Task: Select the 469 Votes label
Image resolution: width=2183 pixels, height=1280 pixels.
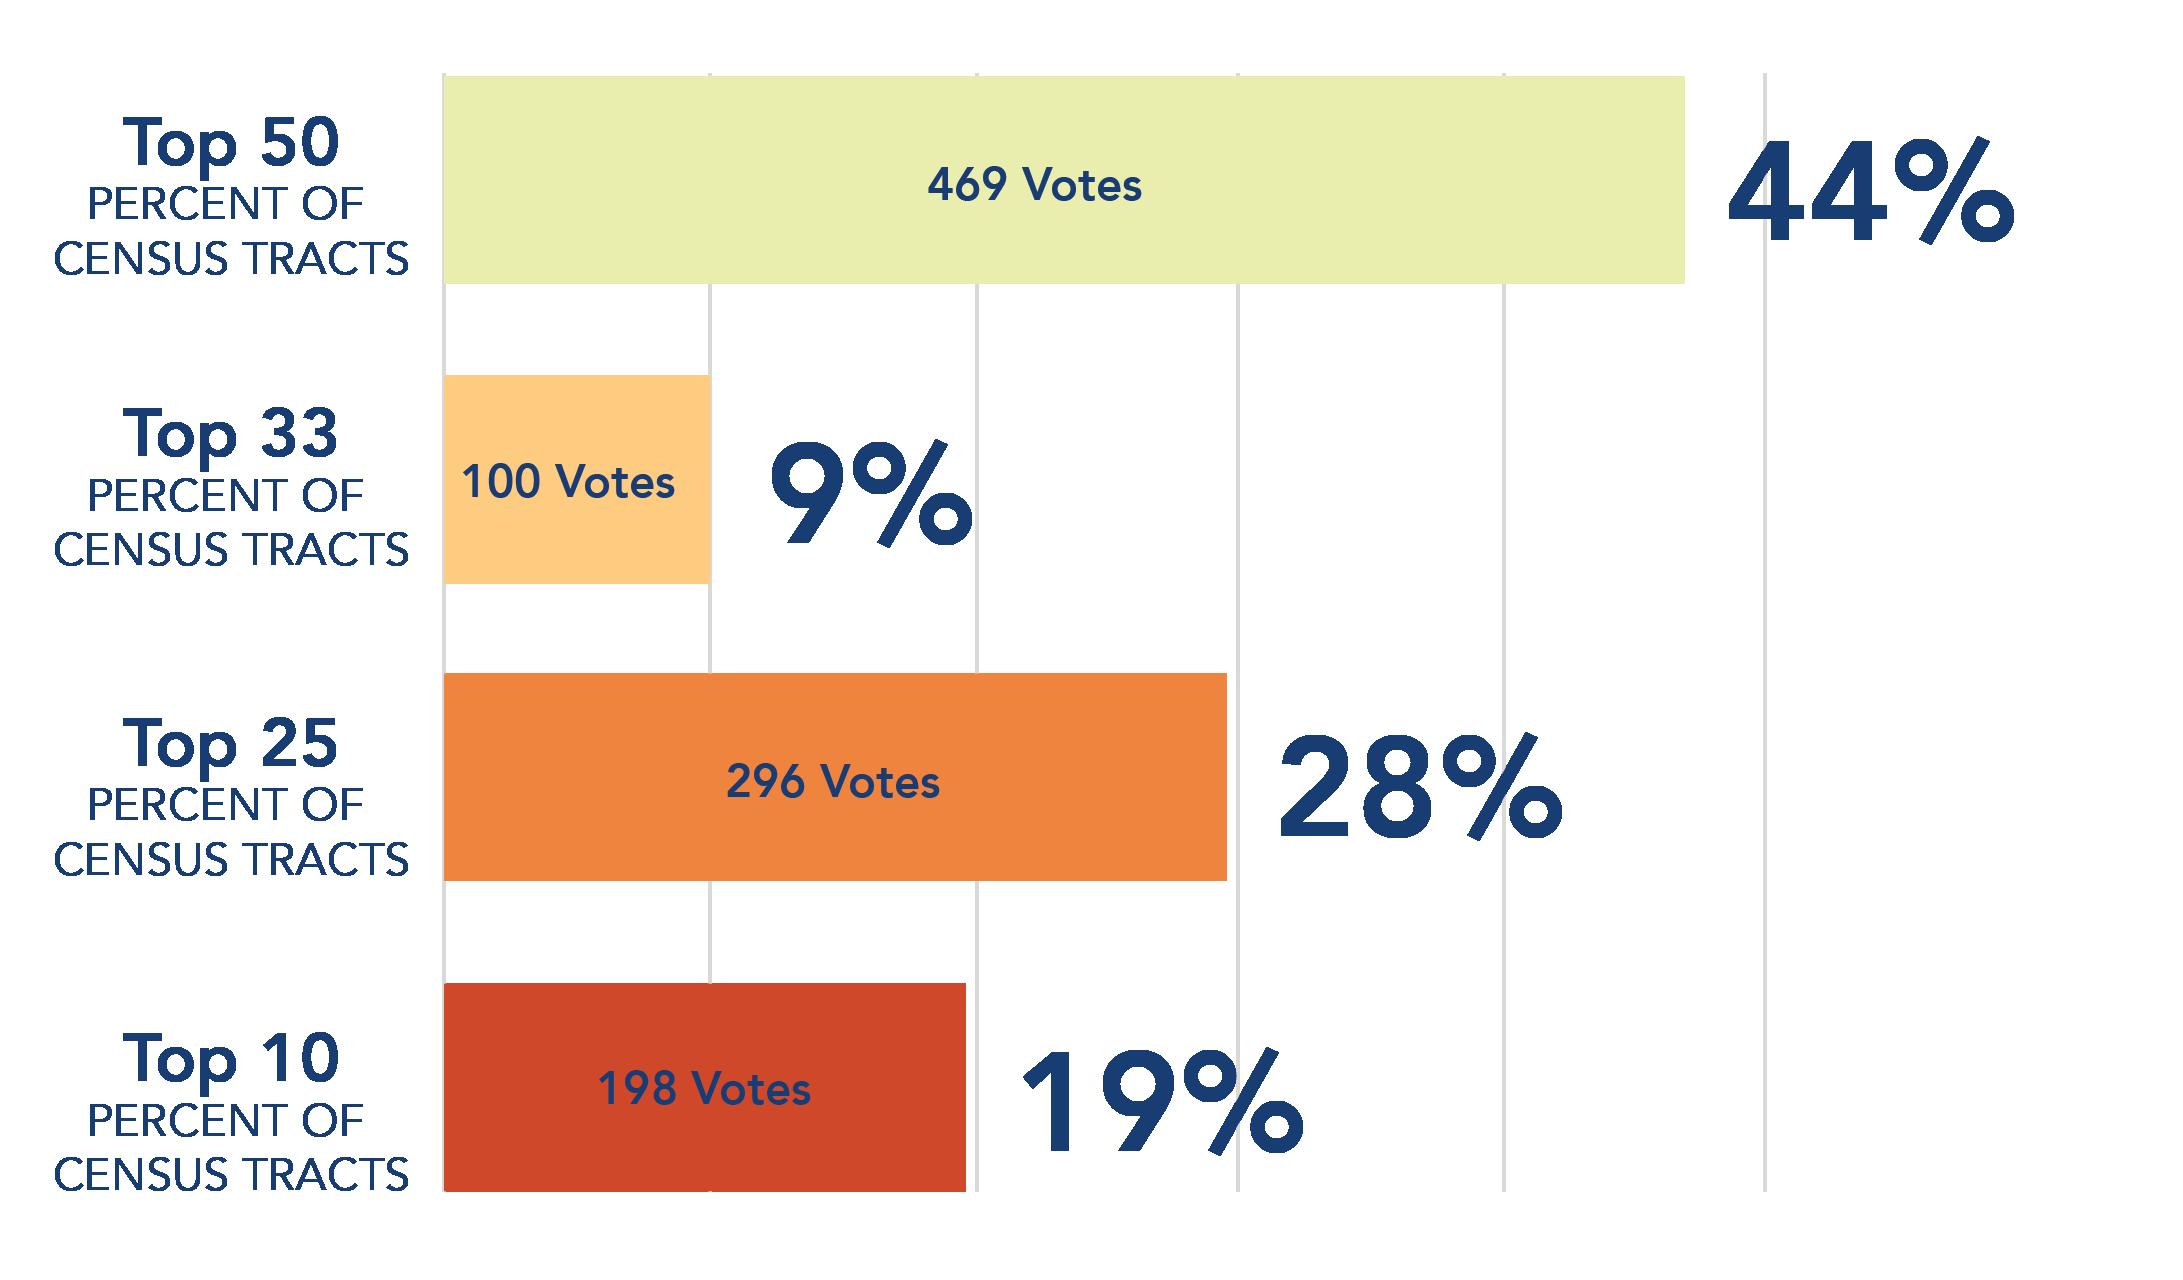Action: tap(1034, 185)
